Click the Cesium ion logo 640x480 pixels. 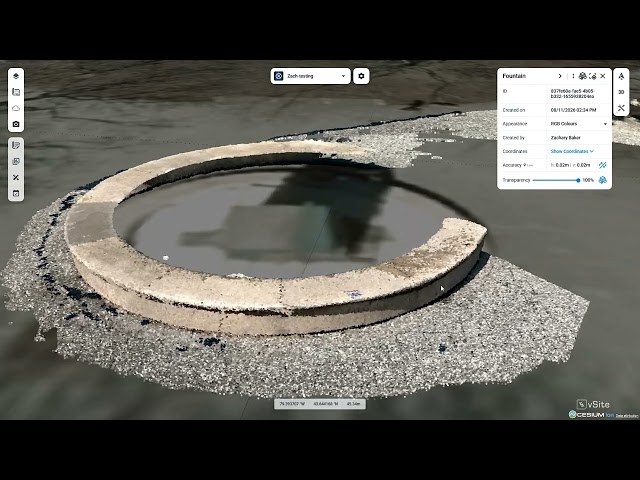591,414
